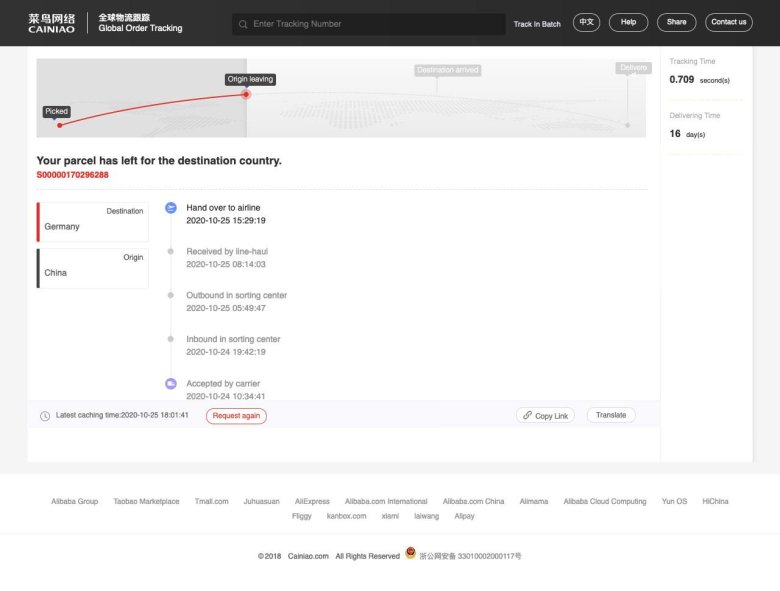
Task: Switch language with the 中文 button
Action: coord(586,22)
